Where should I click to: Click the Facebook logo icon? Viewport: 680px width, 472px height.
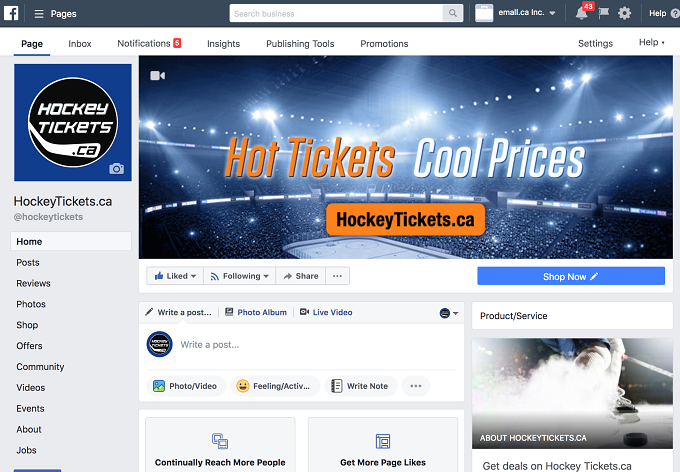pos(11,13)
